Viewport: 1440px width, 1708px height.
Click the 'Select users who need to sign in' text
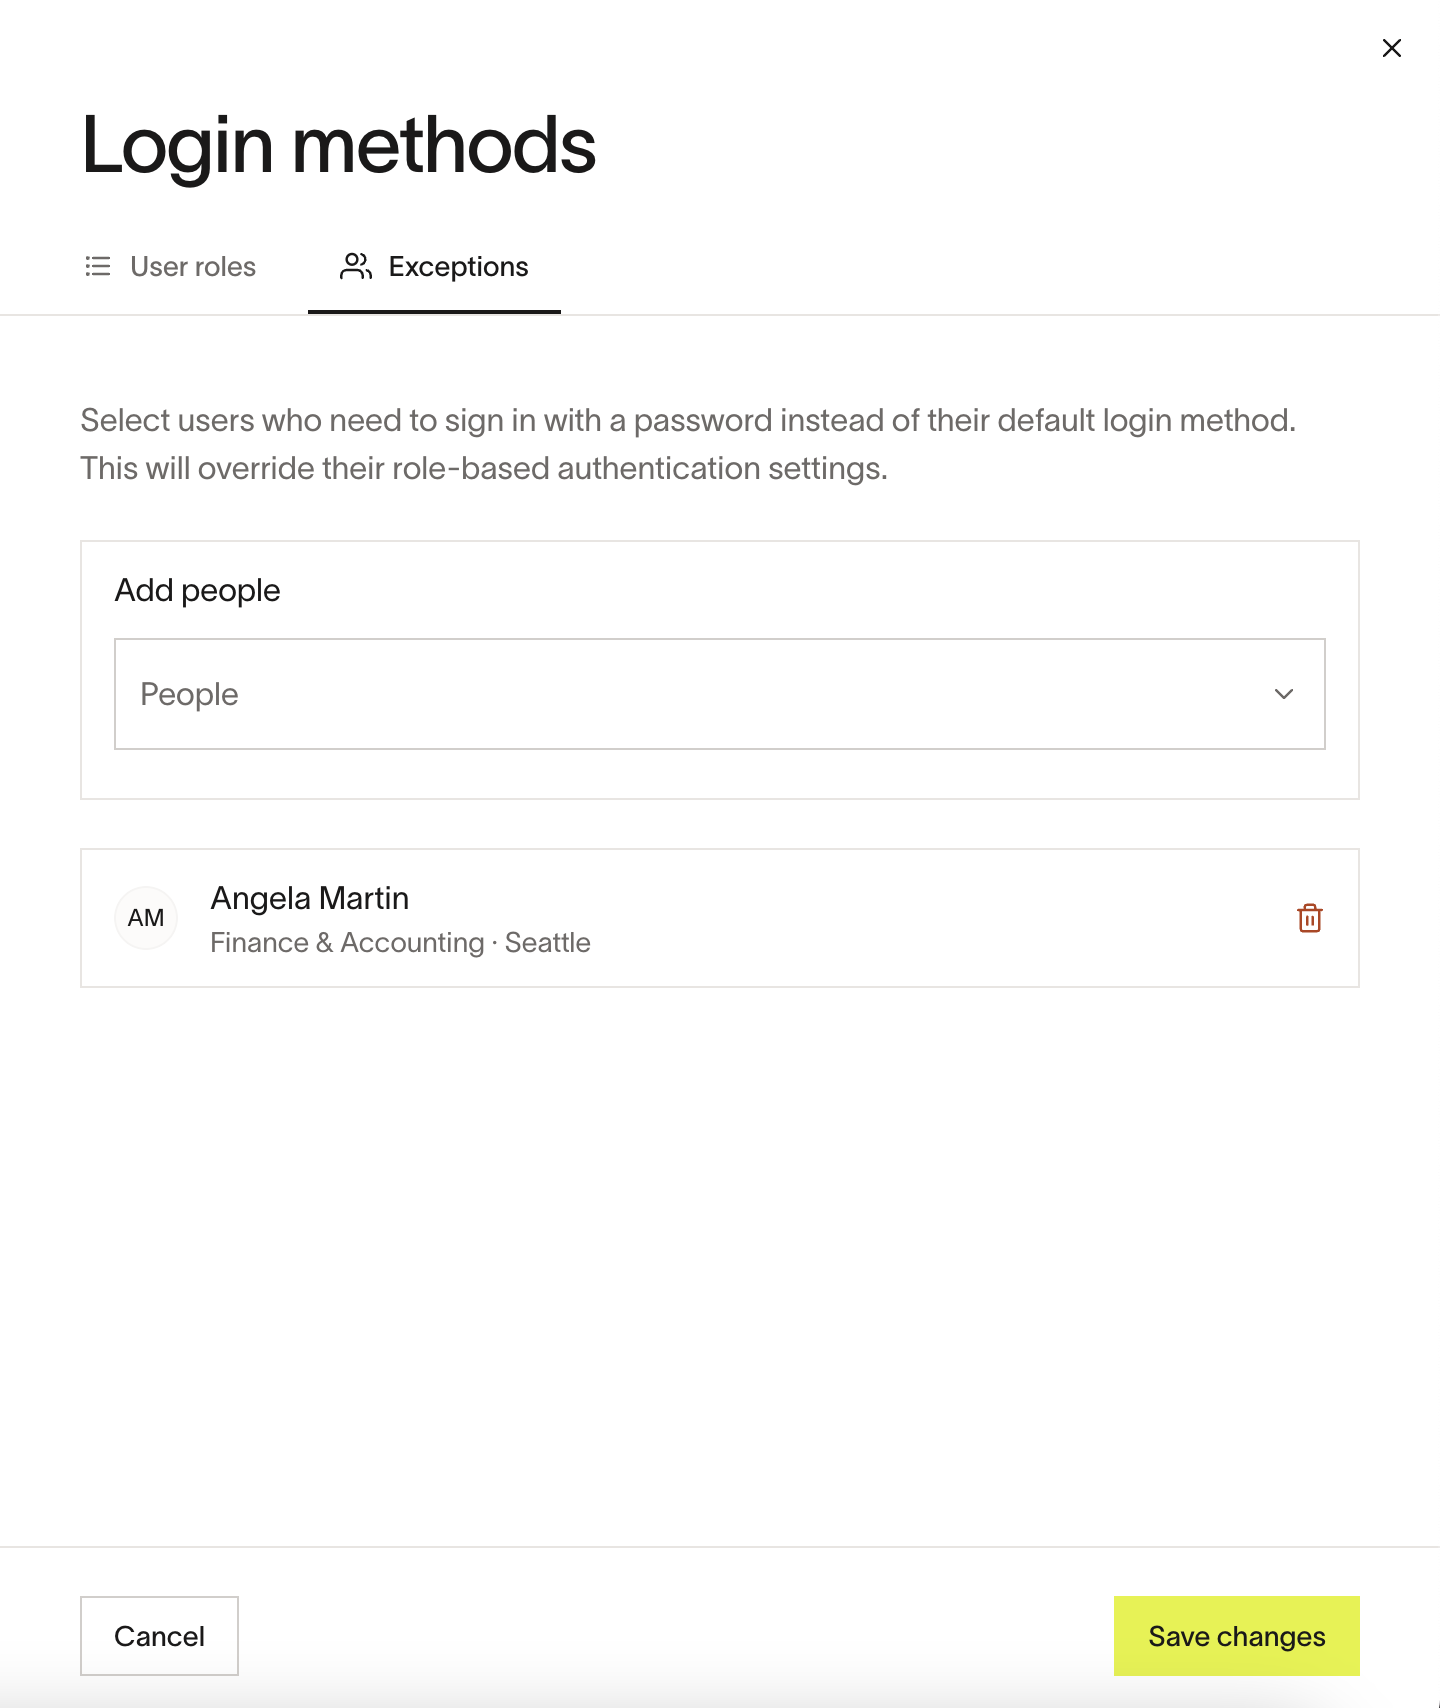pyautogui.click(x=688, y=420)
